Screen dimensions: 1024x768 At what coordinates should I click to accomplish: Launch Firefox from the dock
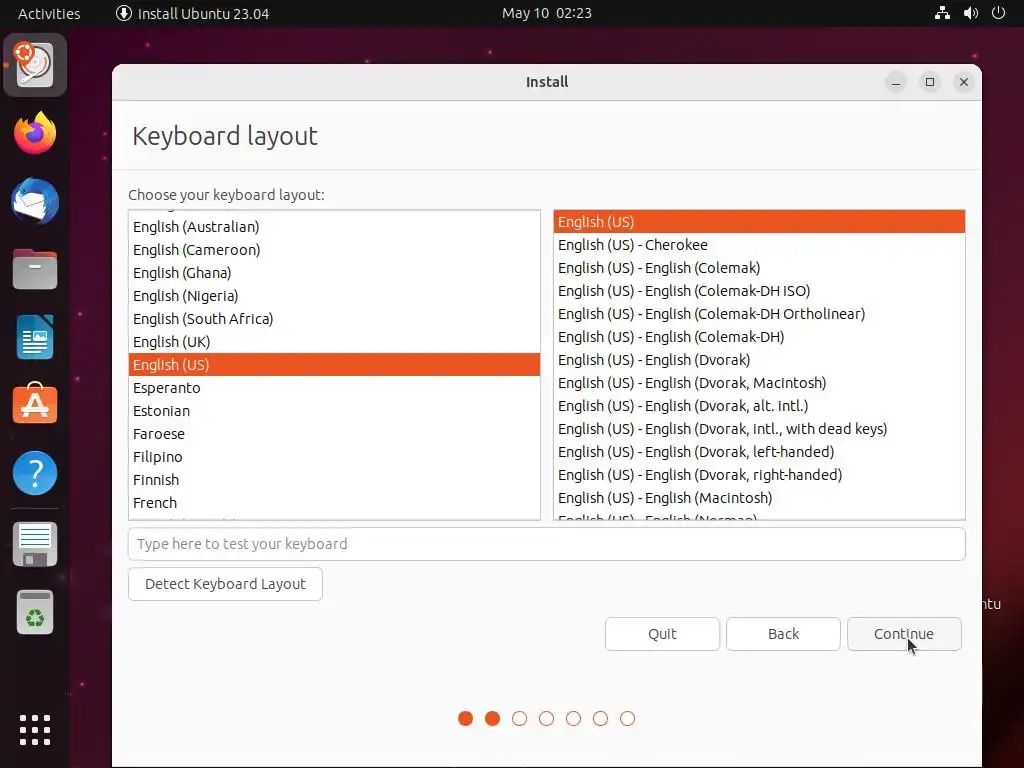click(35, 133)
